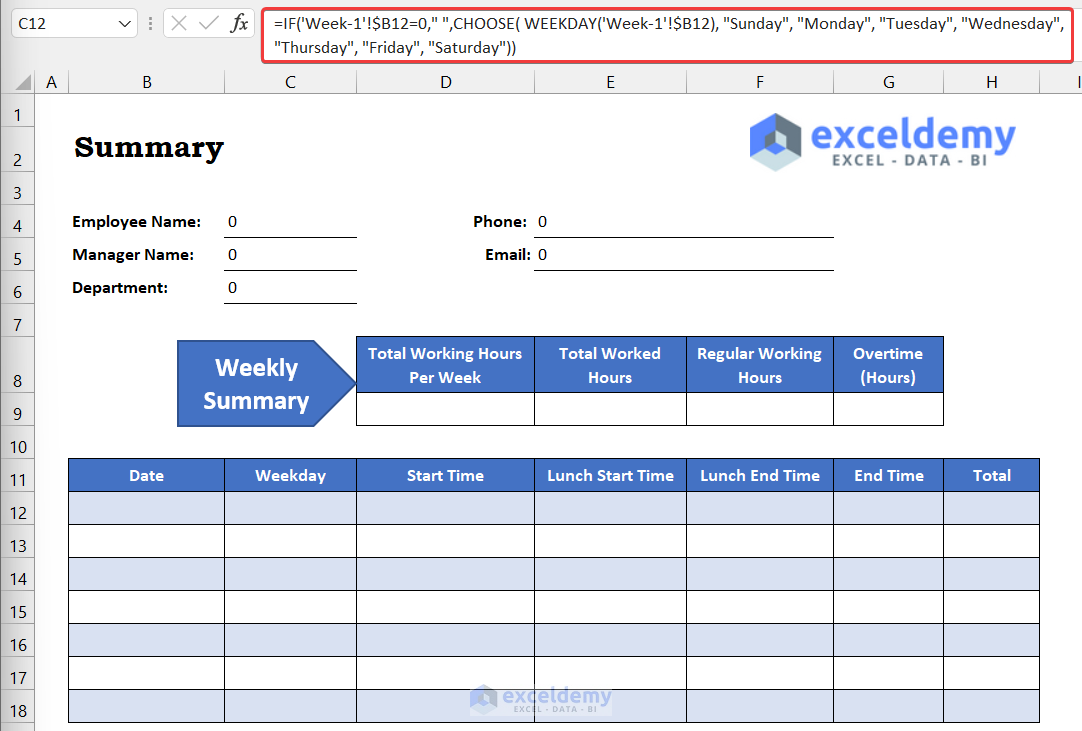1082x731 pixels.
Task: Click into the Name Box showing C12
Action: point(63,23)
